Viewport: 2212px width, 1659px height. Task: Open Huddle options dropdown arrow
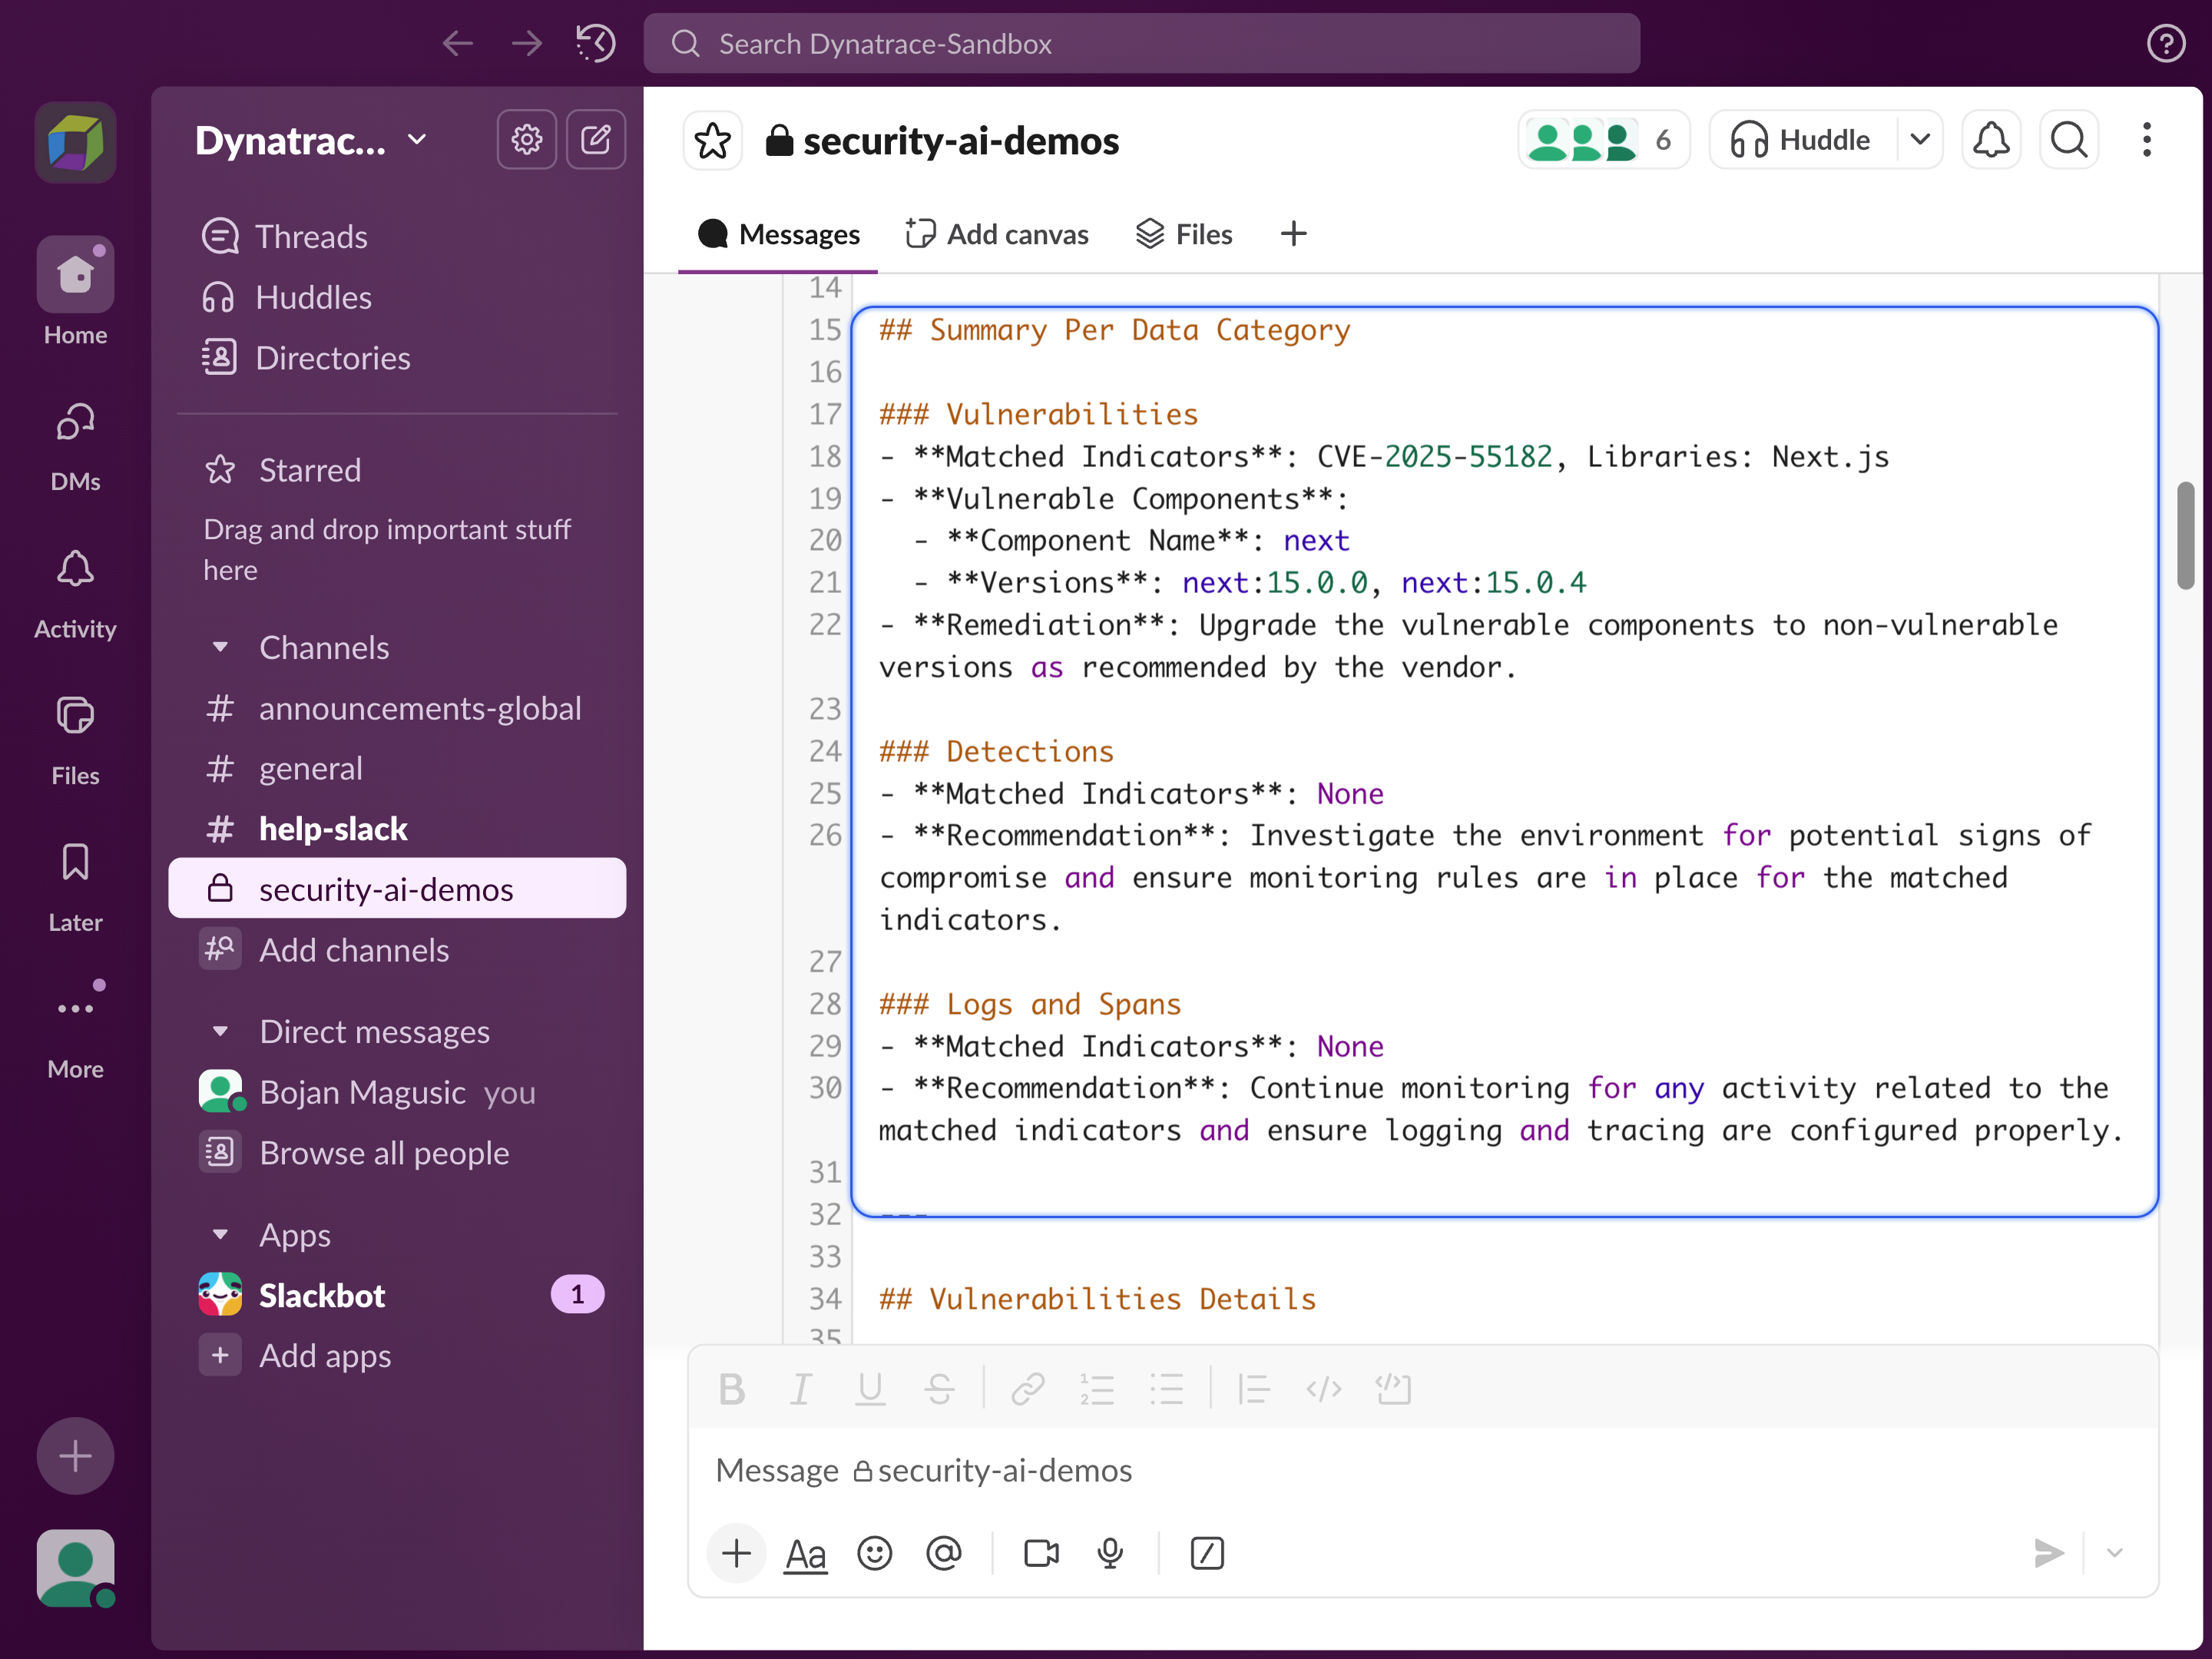(1919, 139)
